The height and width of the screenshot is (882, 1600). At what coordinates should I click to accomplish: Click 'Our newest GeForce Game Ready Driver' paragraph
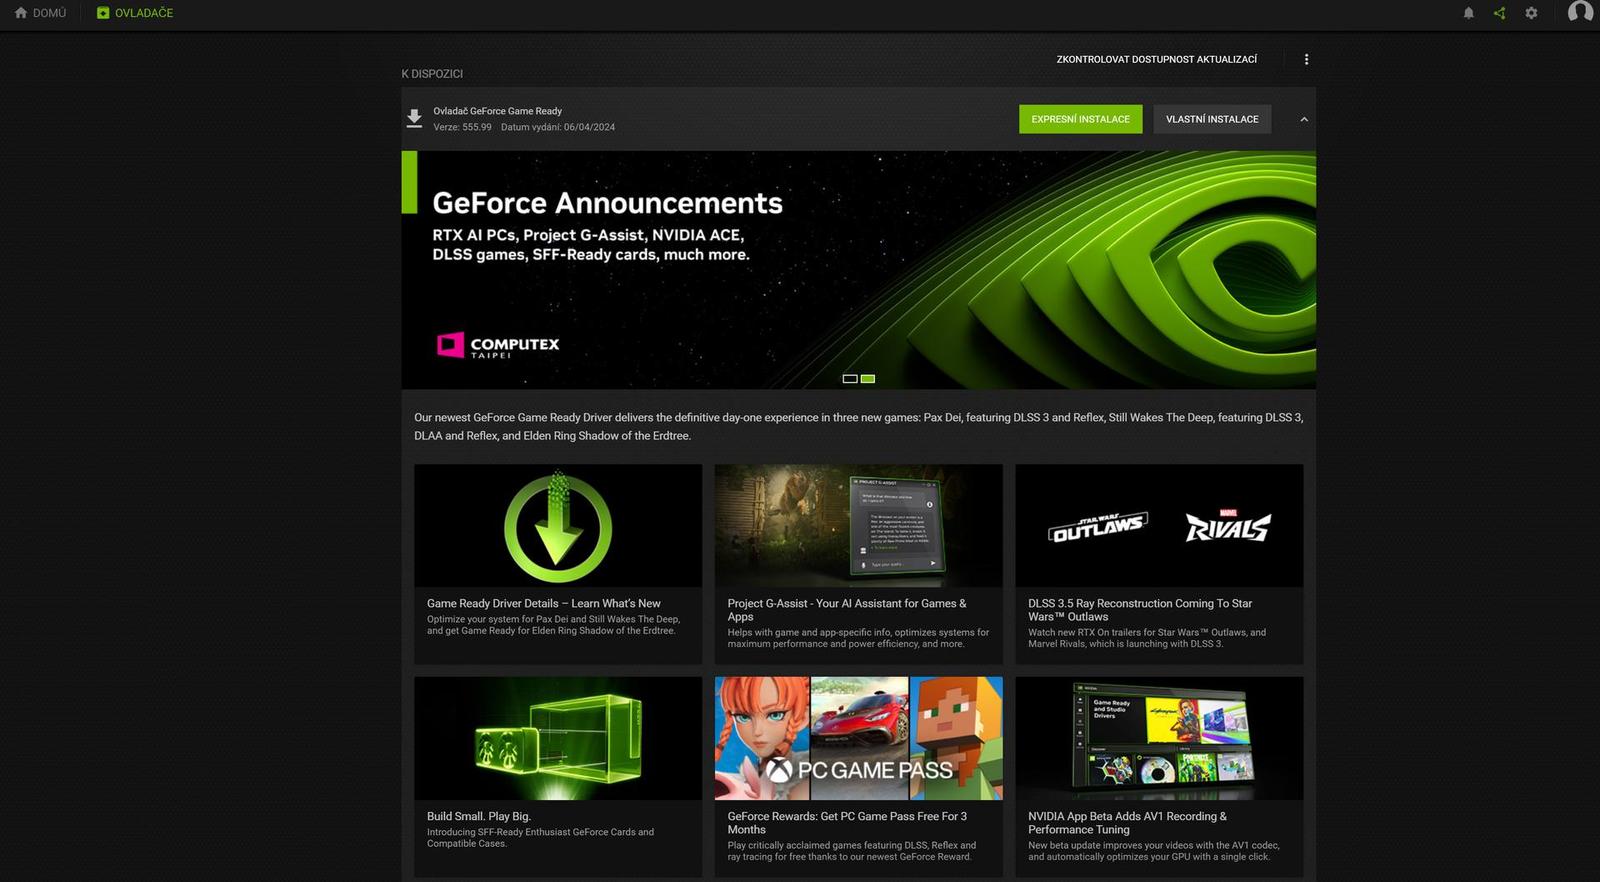point(858,426)
